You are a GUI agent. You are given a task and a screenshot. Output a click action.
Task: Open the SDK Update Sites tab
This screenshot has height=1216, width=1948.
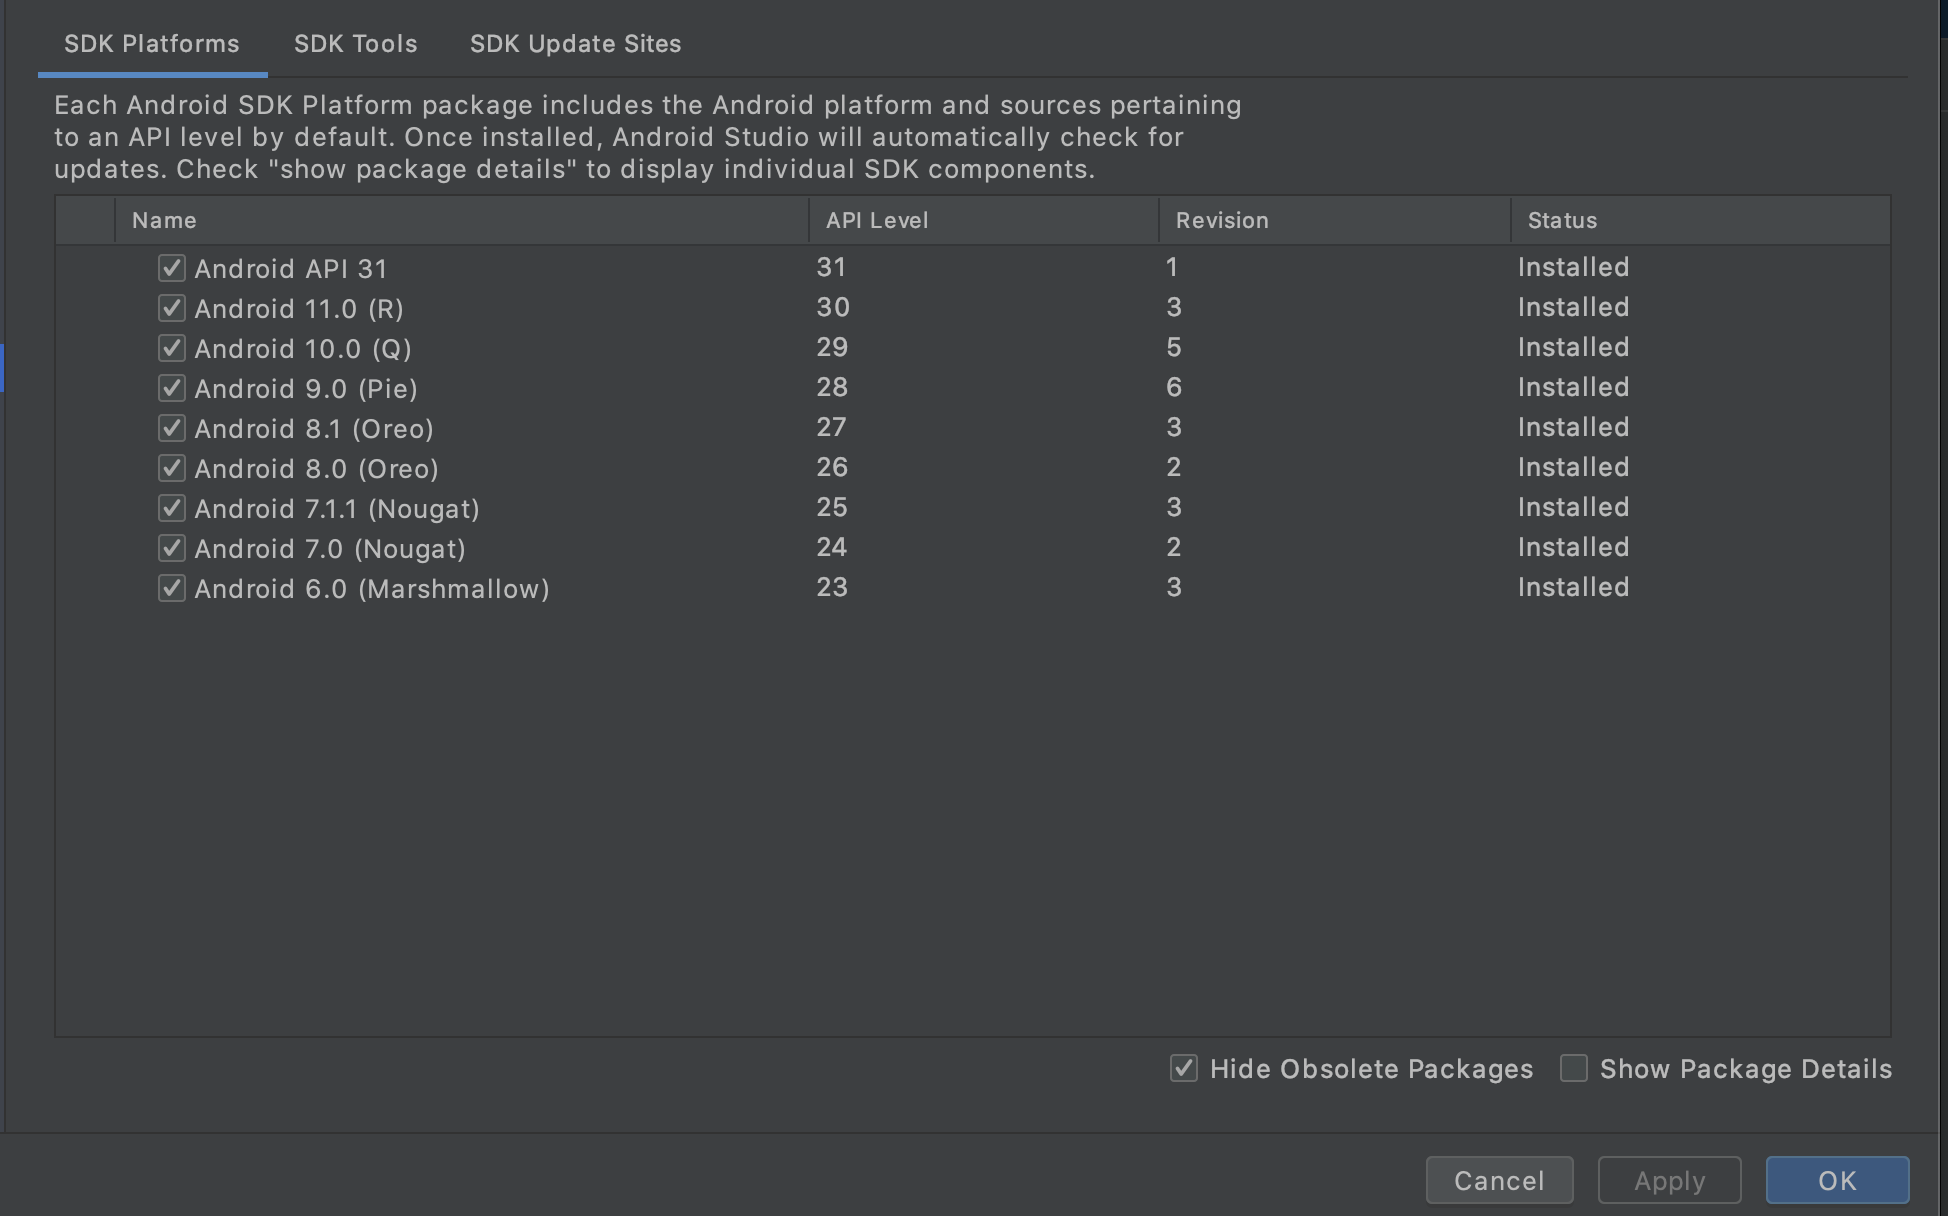click(575, 44)
